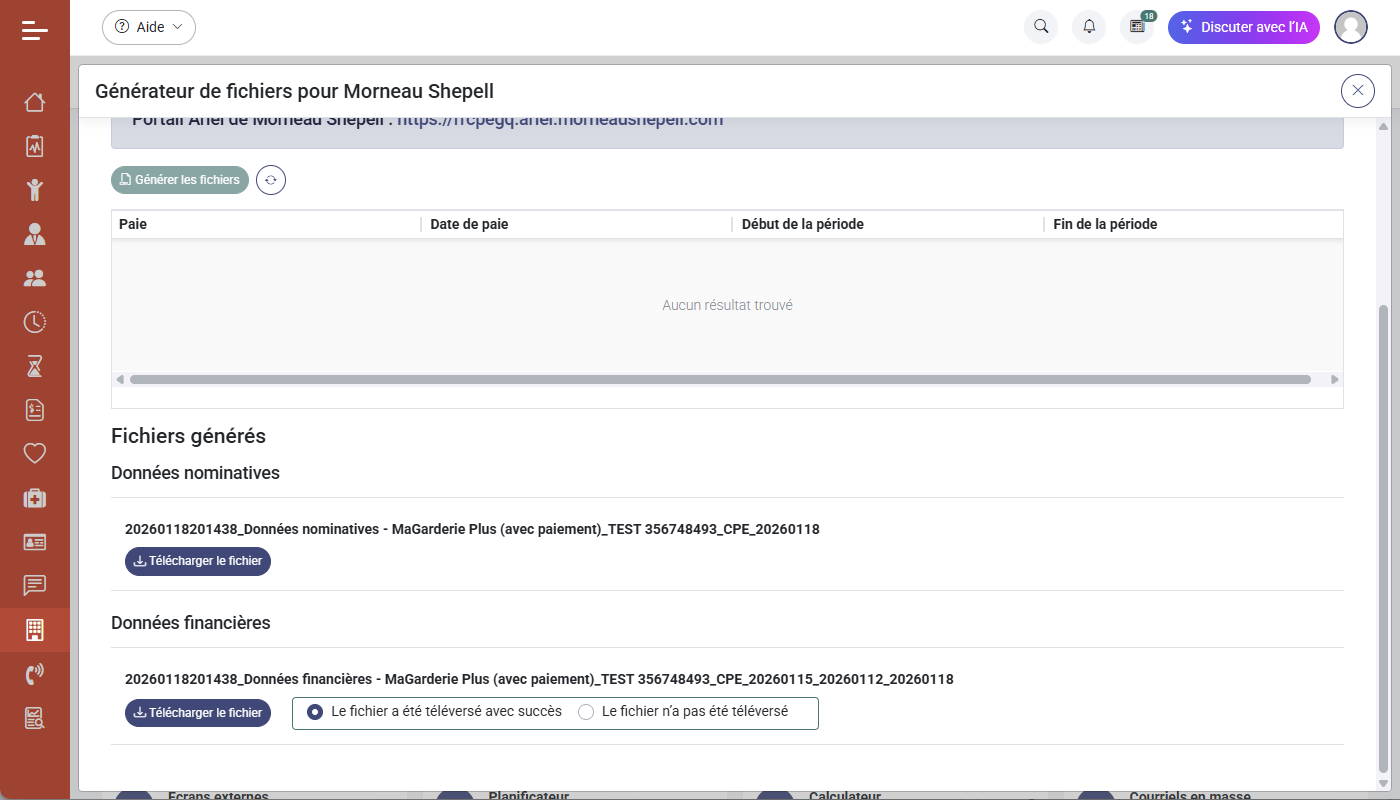Open the Aide dropdown menu
This screenshot has height=800, width=1400.
(x=148, y=27)
